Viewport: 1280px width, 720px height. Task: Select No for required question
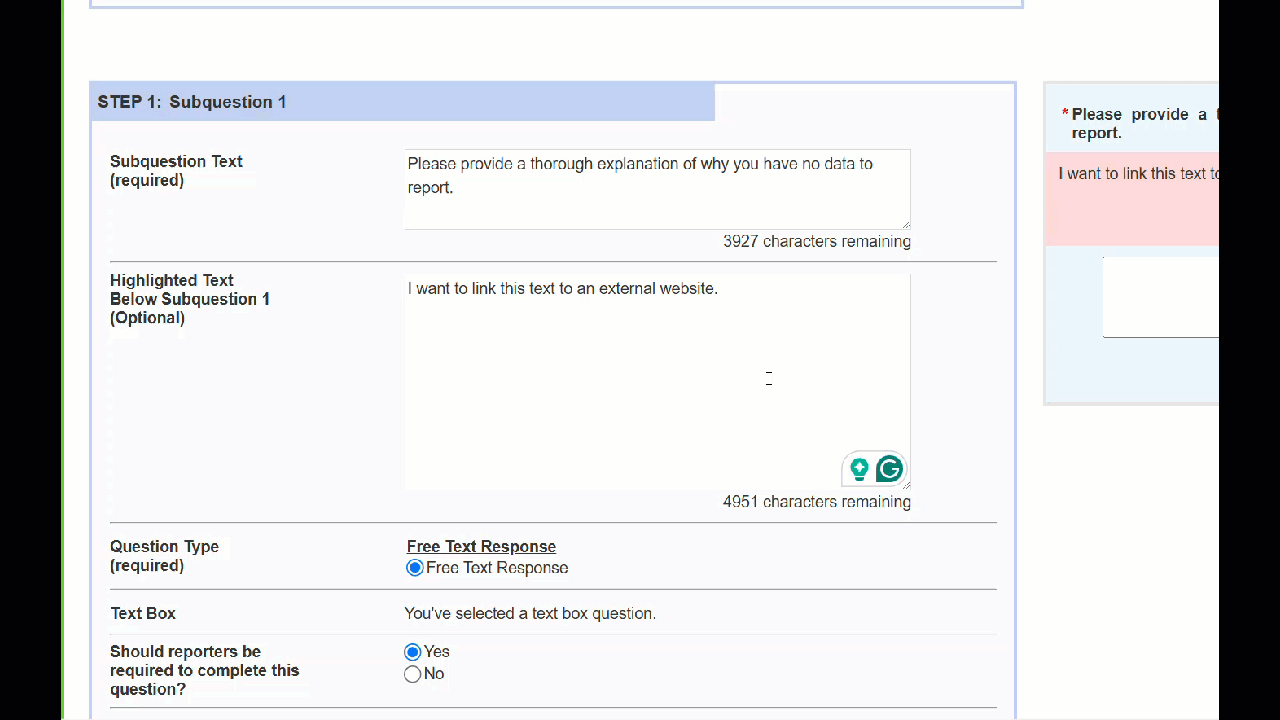click(413, 674)
